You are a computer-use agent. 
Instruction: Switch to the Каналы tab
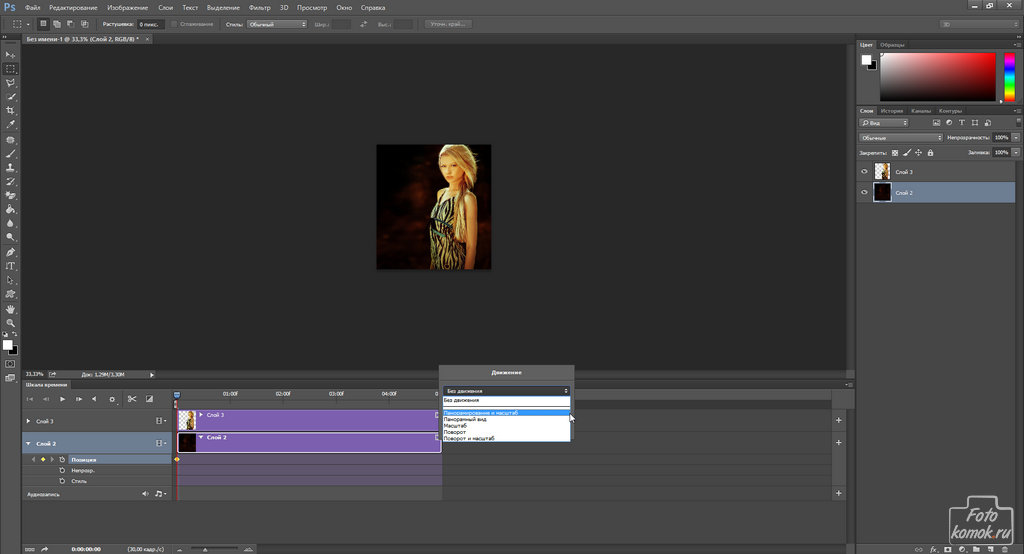click(x=923, y=111)
